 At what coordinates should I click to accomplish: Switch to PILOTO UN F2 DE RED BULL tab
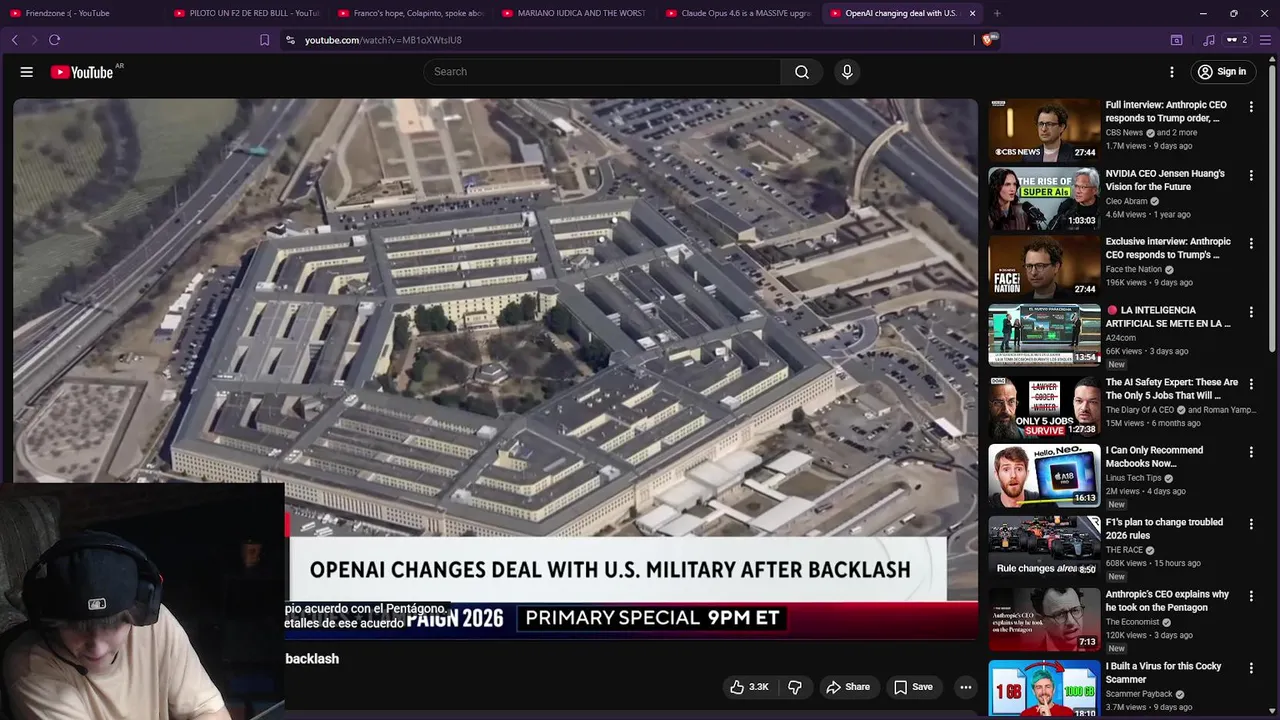point(245,13)
